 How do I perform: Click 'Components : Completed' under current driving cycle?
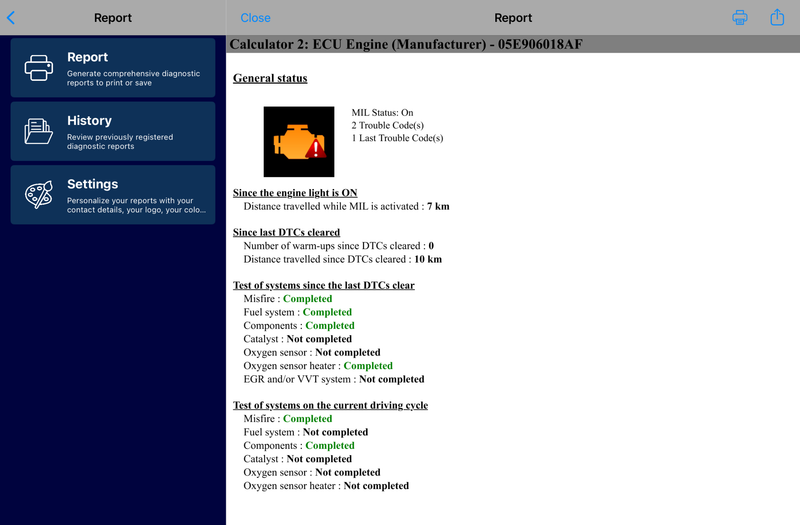click(299, 445)
